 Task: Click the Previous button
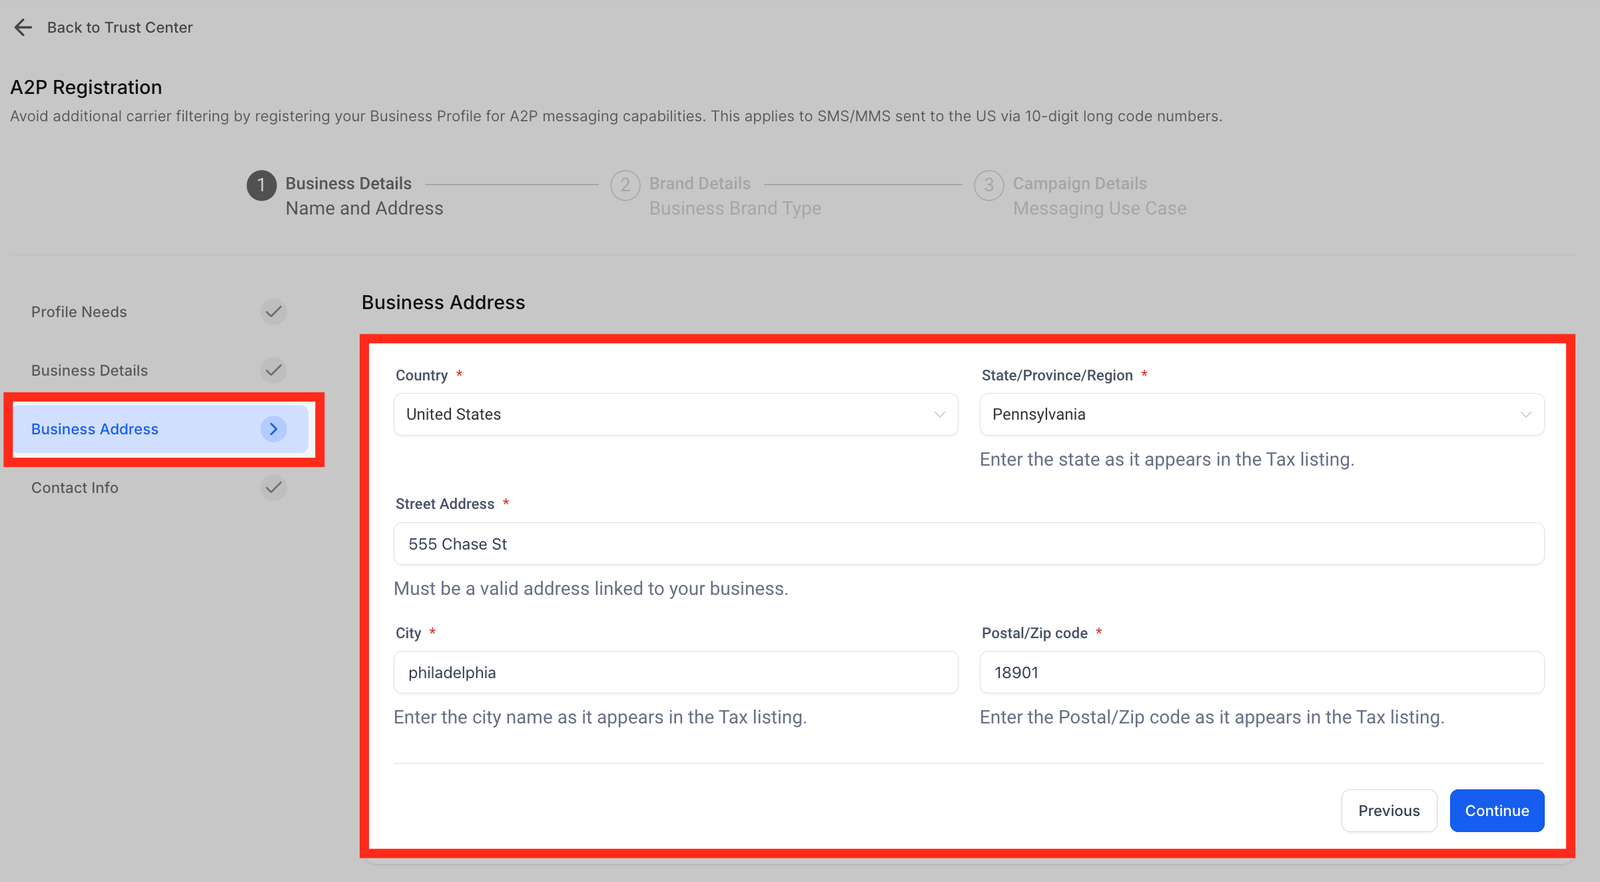click(x=1388, y=811)
